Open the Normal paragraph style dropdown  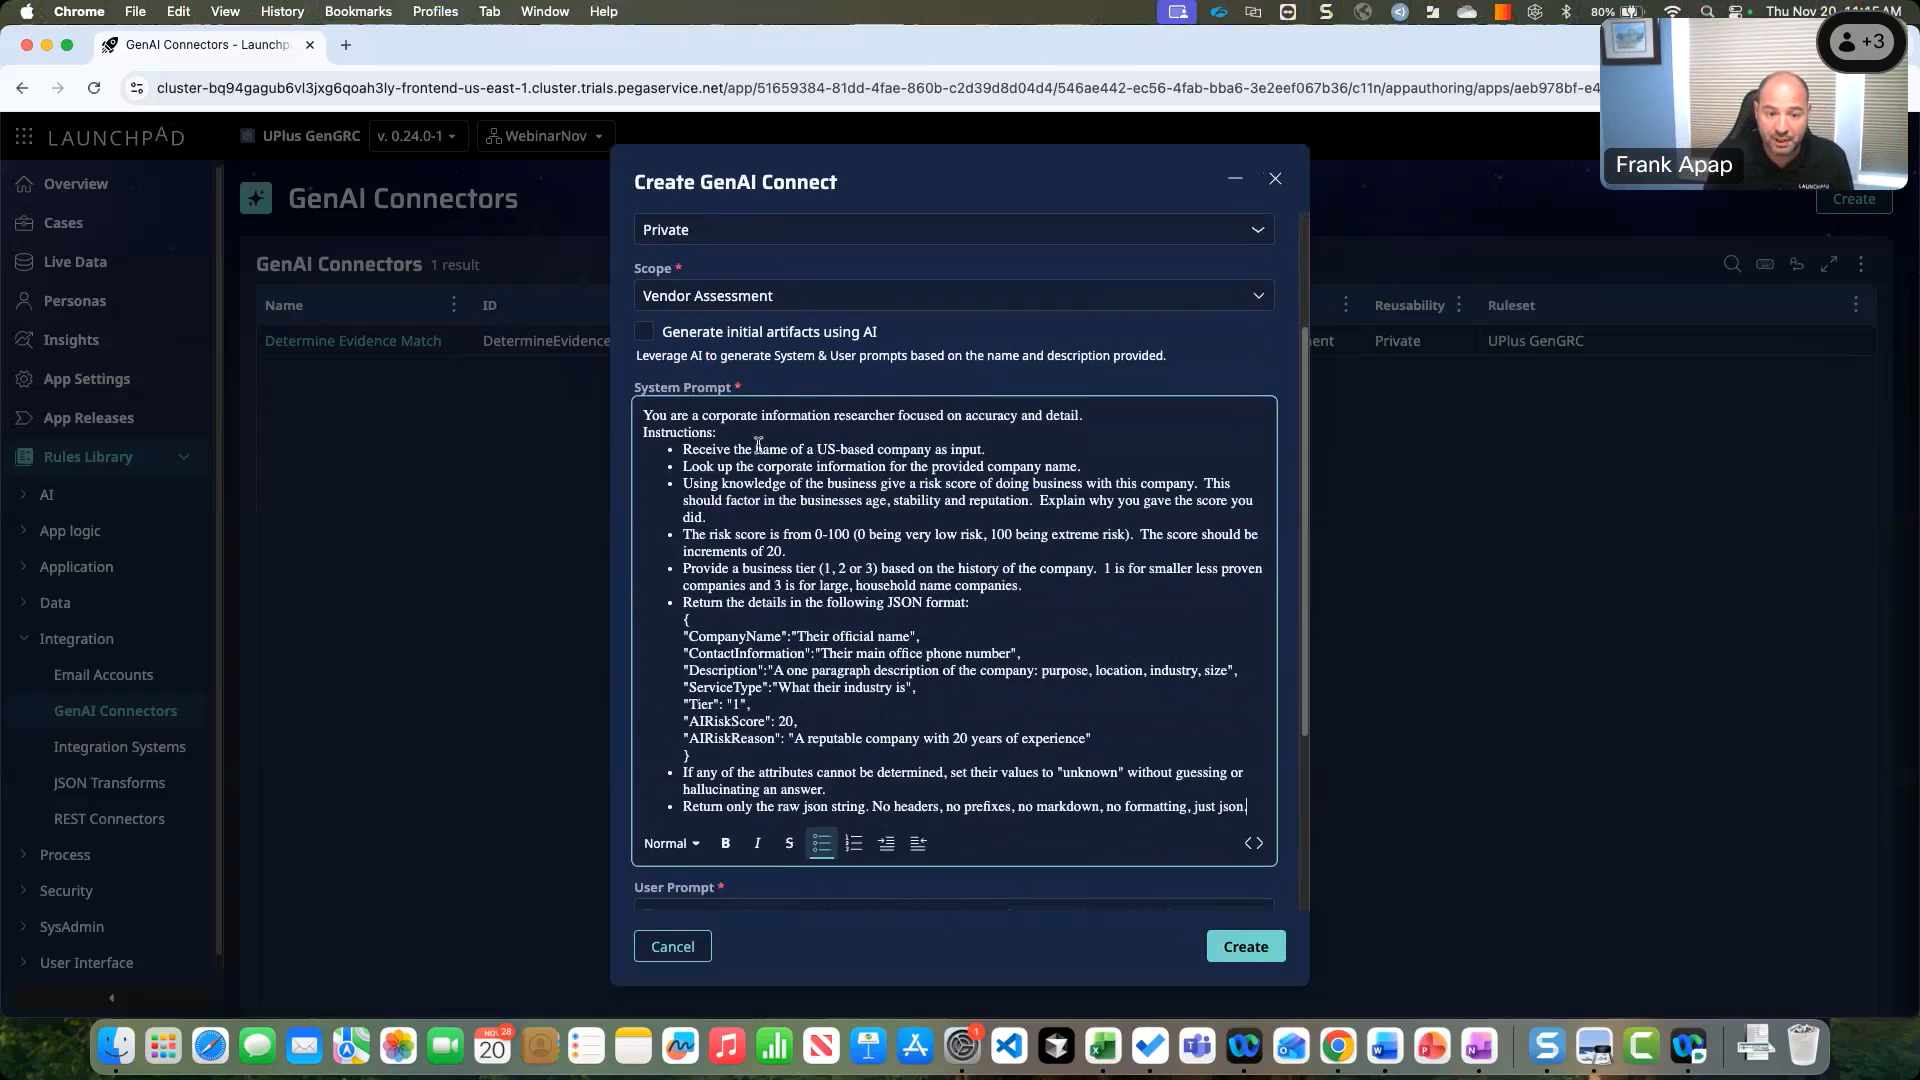pyautogui.click(x=671, y=843)
